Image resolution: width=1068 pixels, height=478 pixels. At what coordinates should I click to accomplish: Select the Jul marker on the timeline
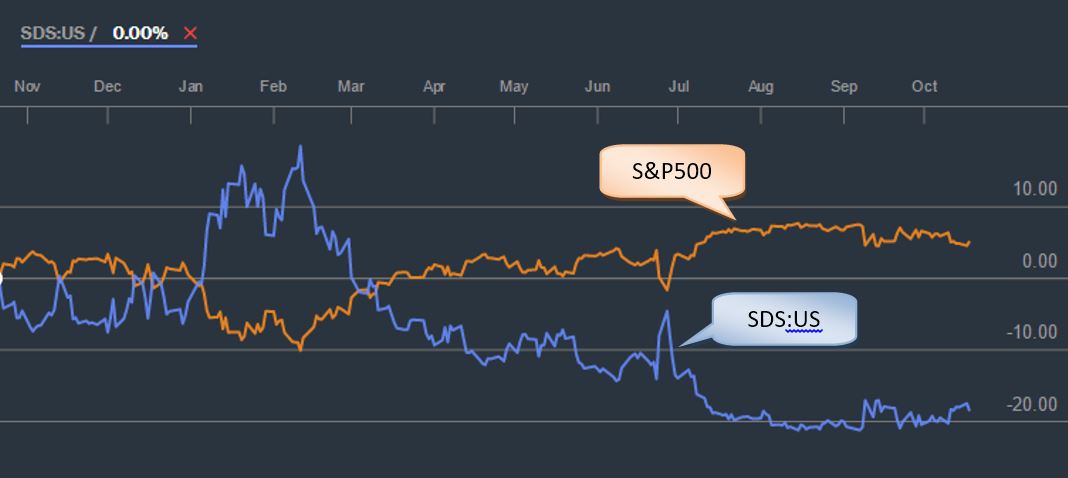click(x=678, y=87)
